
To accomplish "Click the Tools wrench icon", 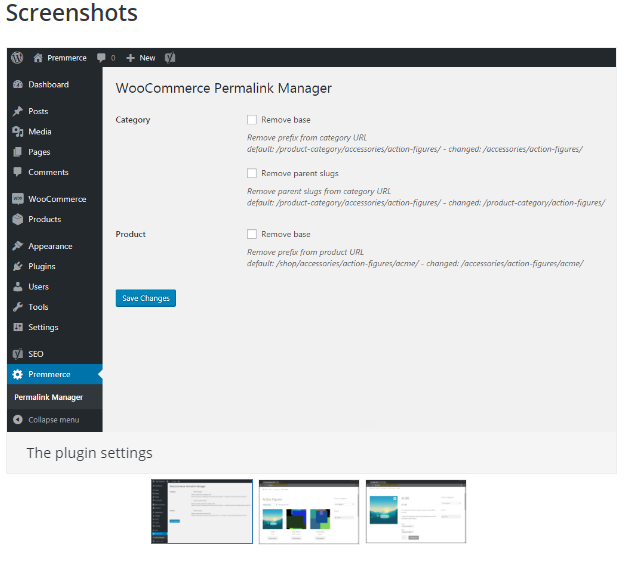I will point(18,307).
